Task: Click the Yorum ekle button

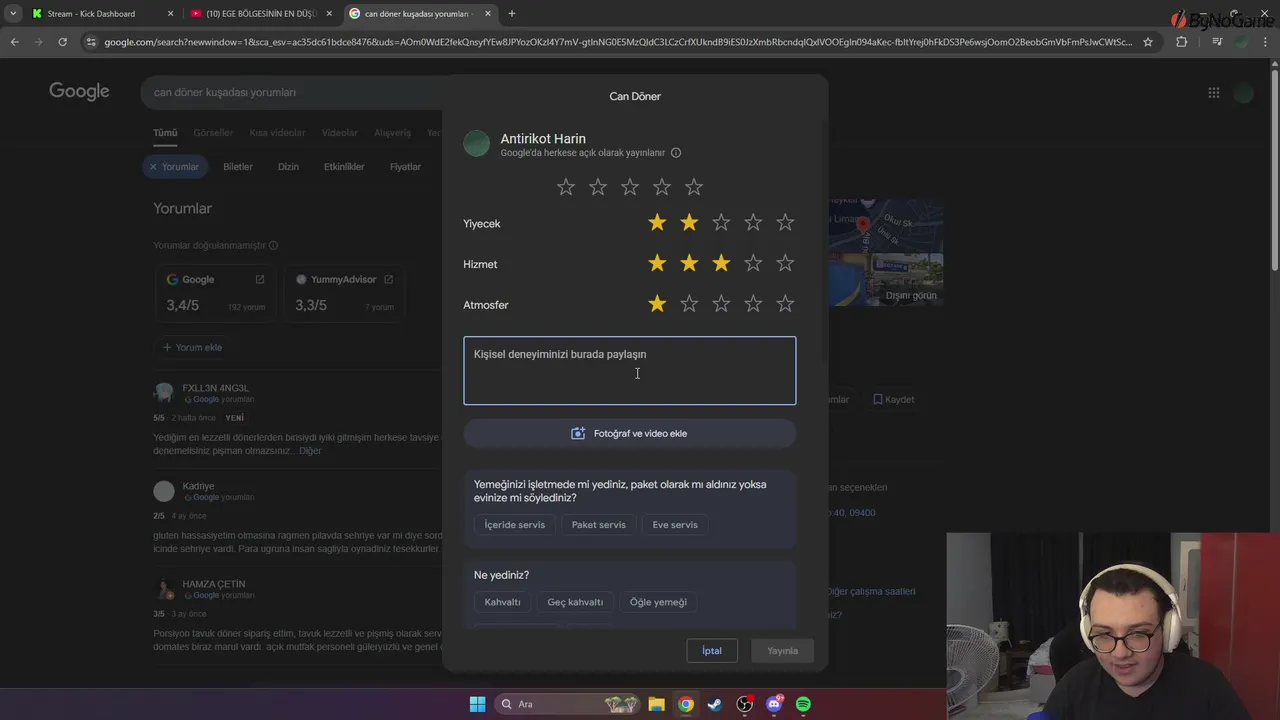Action: coord(192,347)
